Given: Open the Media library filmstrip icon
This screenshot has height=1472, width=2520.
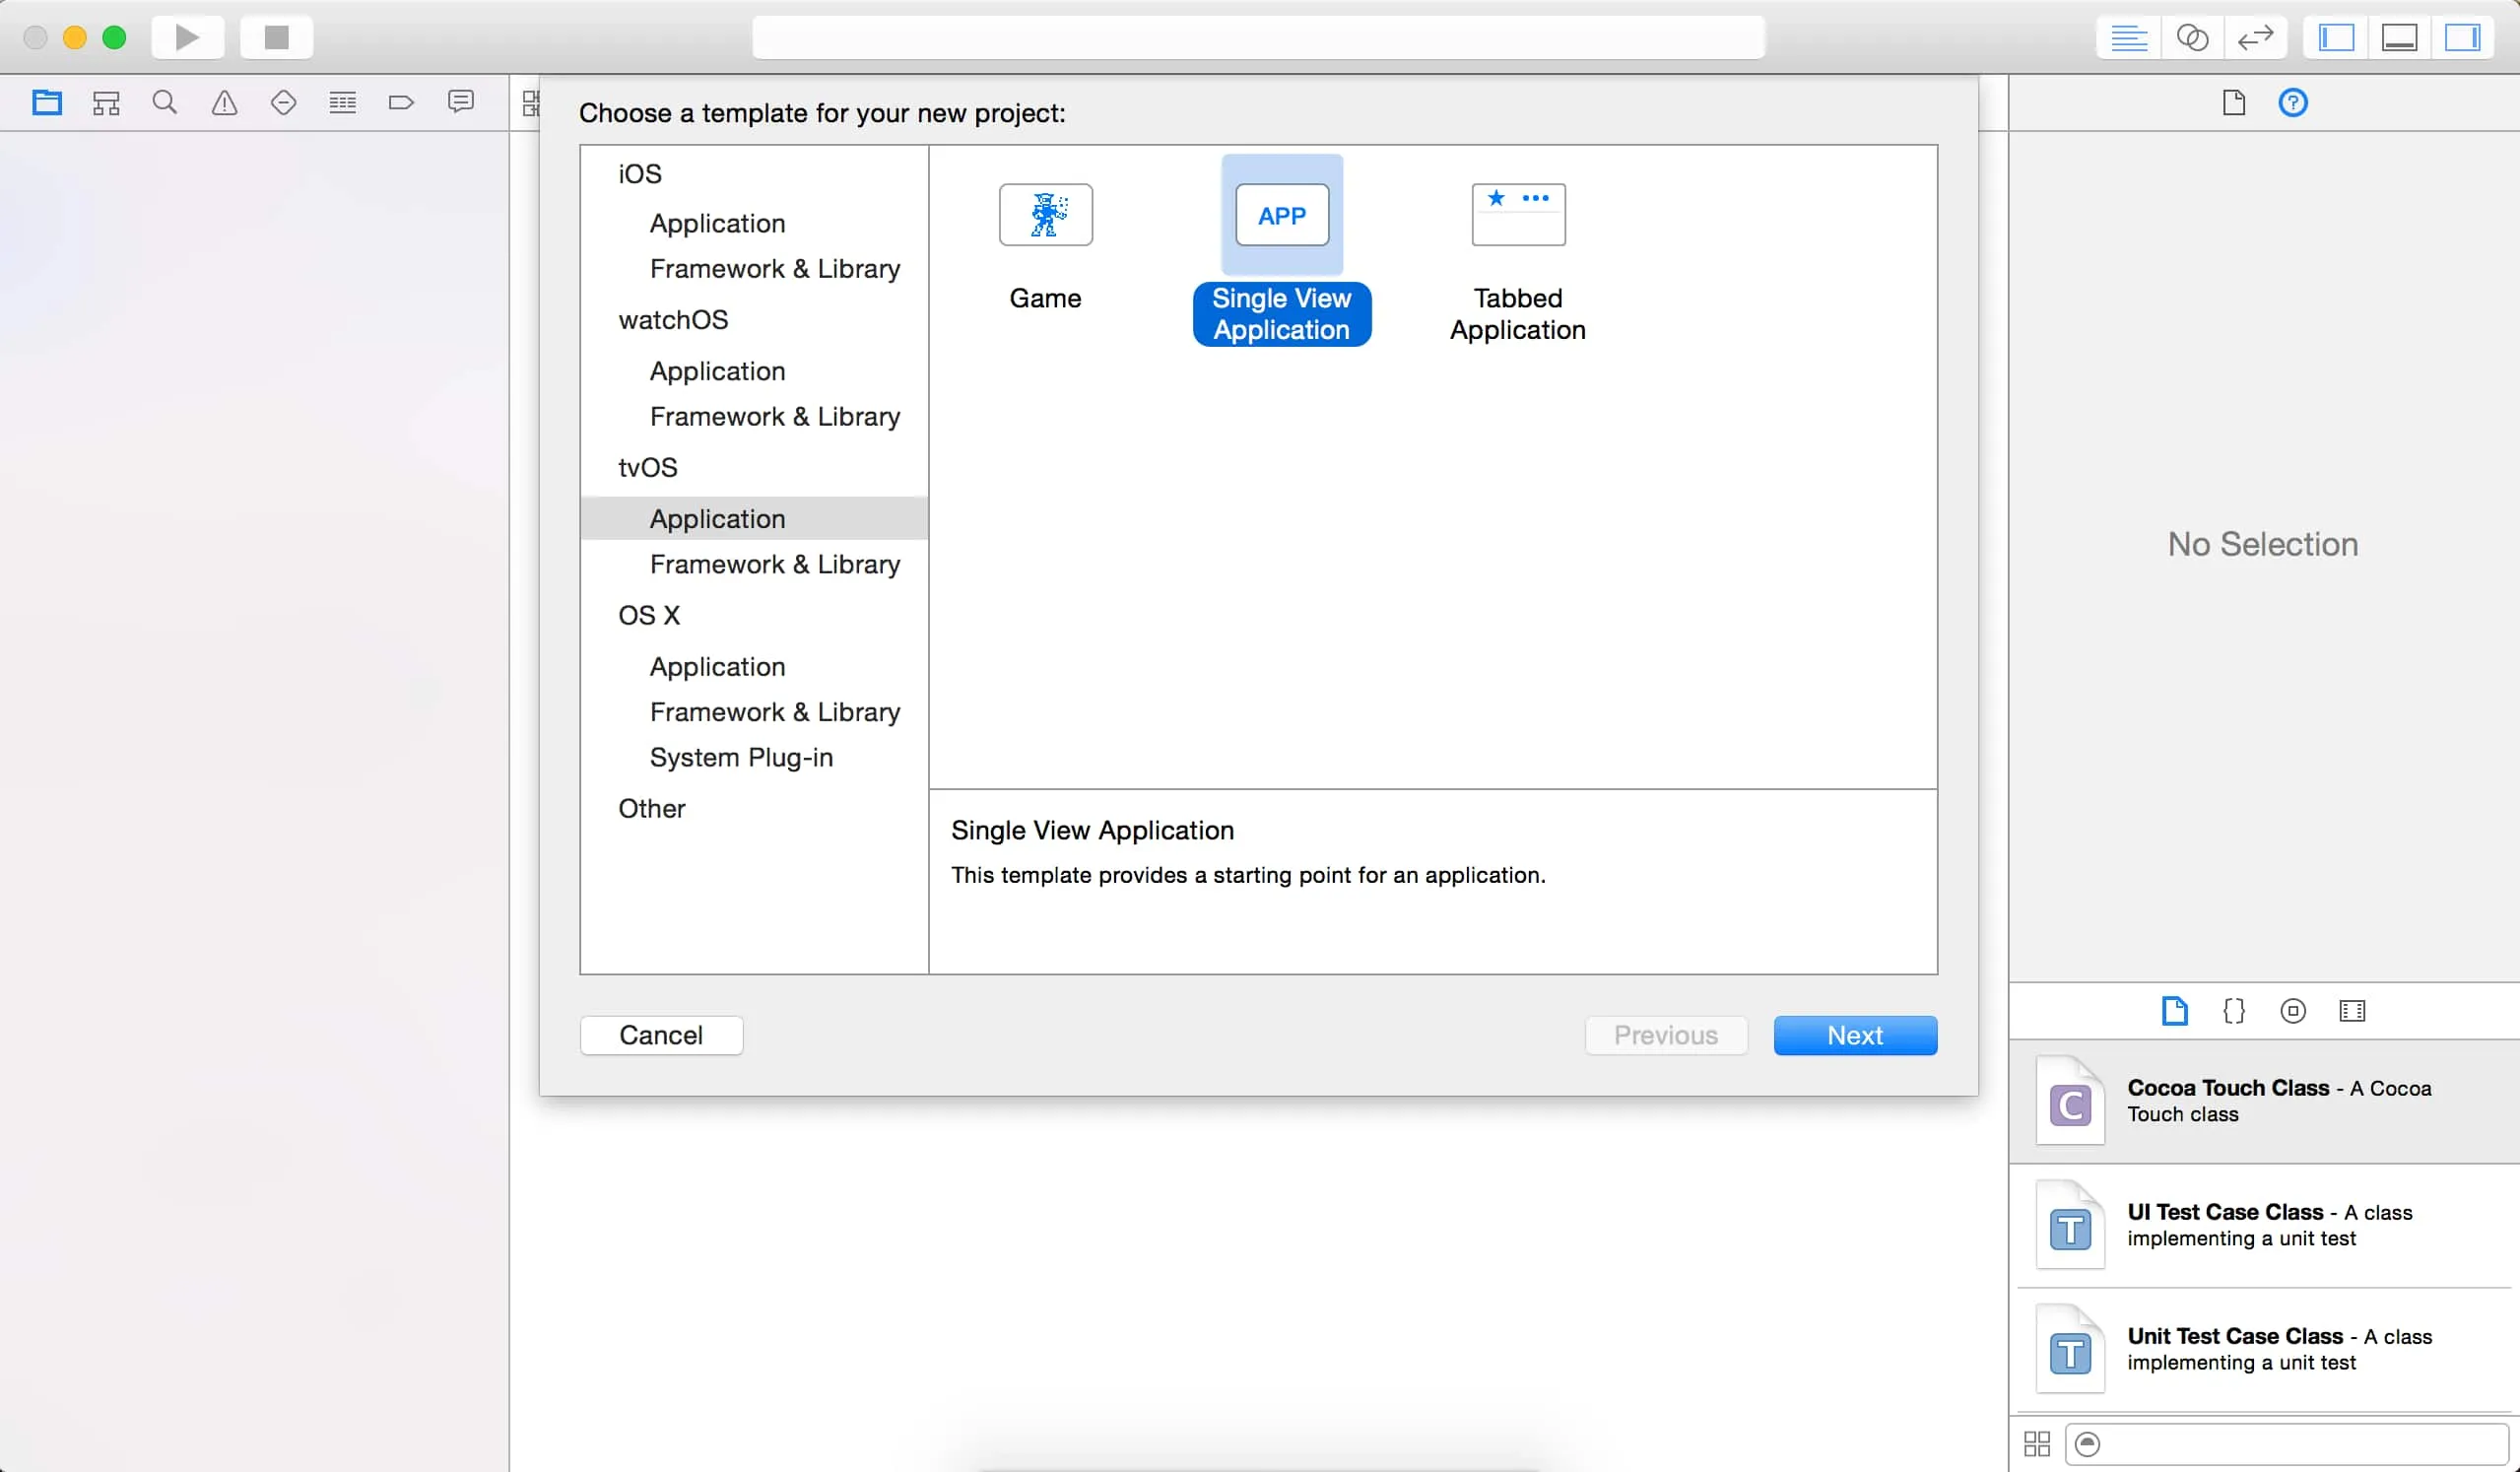Looking at the screenshot, I should (x=2352, y=1010).
